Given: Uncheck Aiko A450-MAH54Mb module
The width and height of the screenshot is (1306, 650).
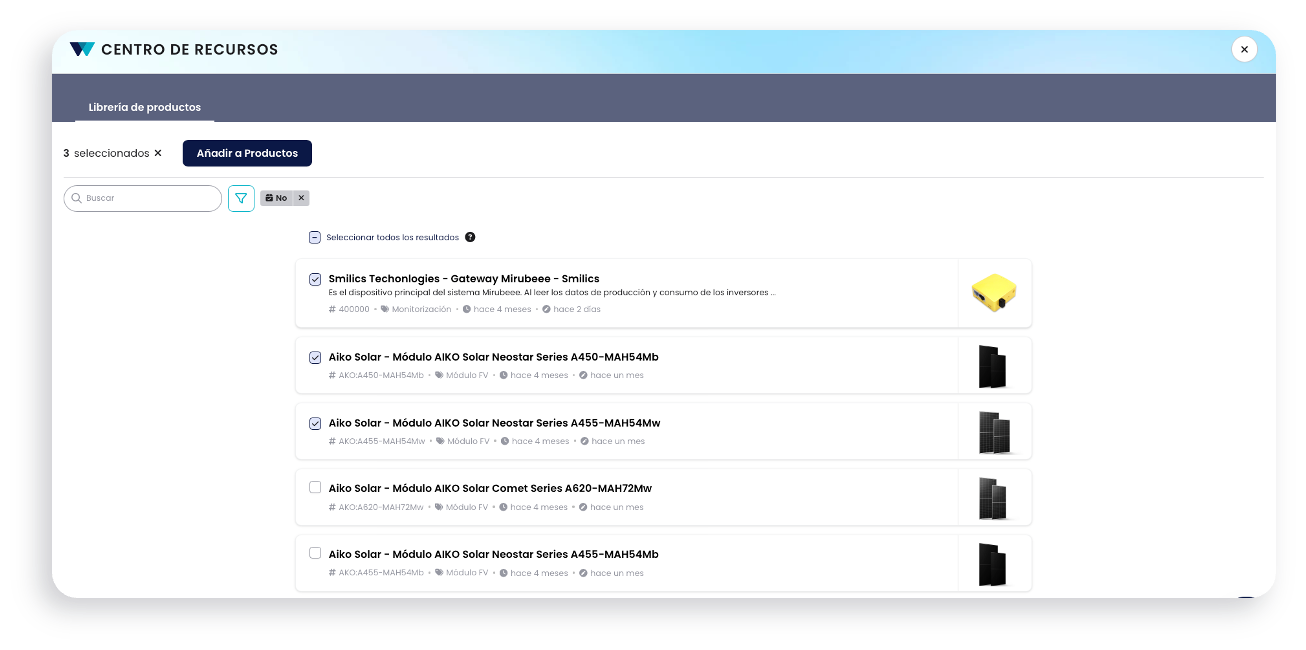Looking at the screenshot, I should pos(315,357).
